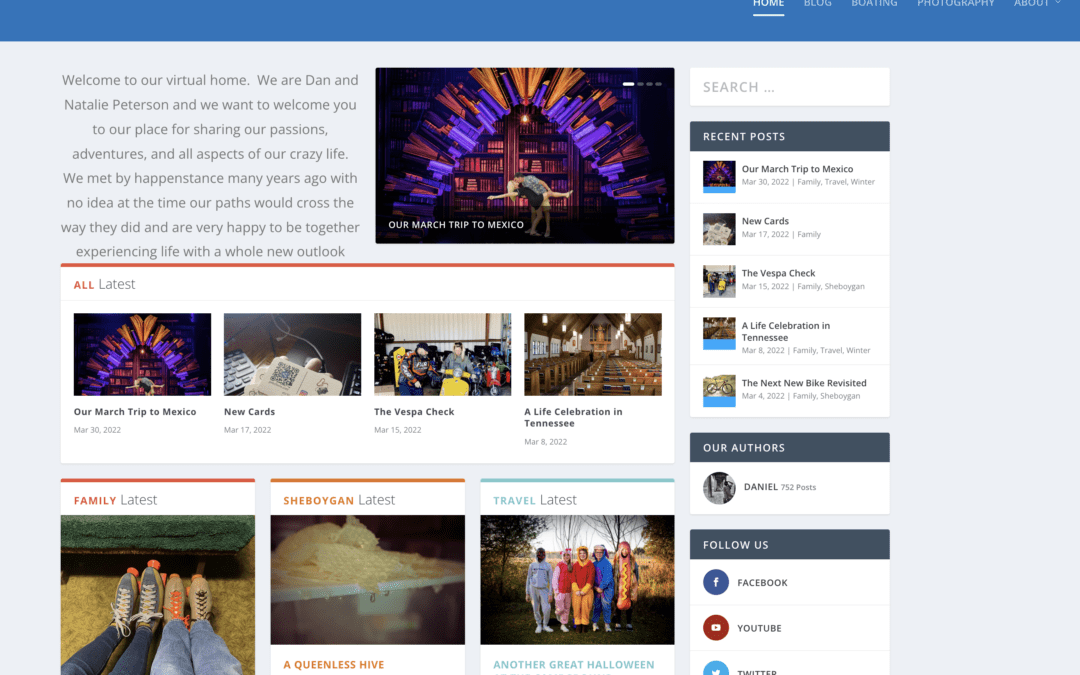Open author Daniel's posts link
Image resolution: width=1080 pixels, height=675 pixels.
click(x=760, y=486)
